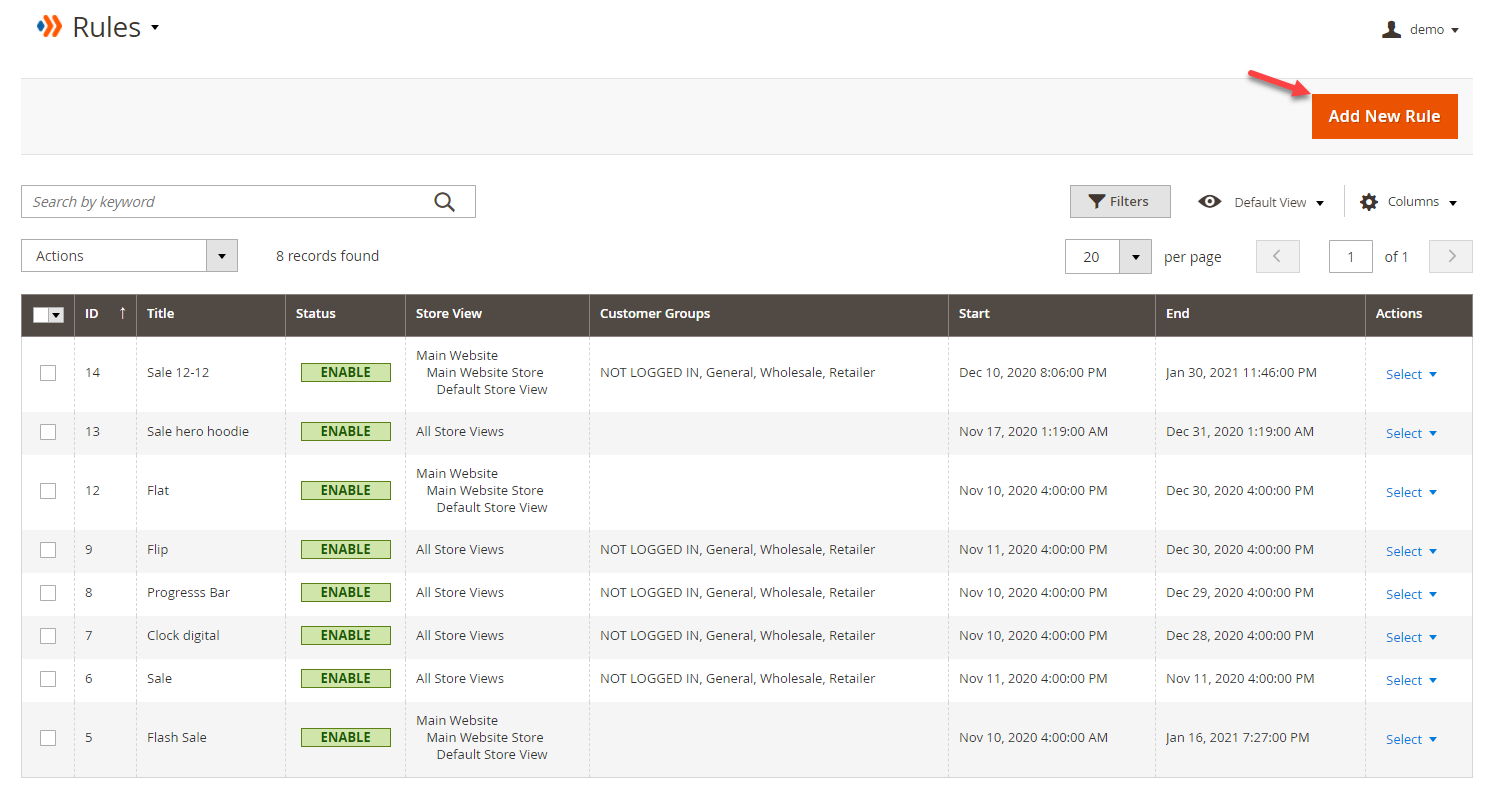
Task: Check the Flash Sale row checkbox
Action: pos(47,737)
